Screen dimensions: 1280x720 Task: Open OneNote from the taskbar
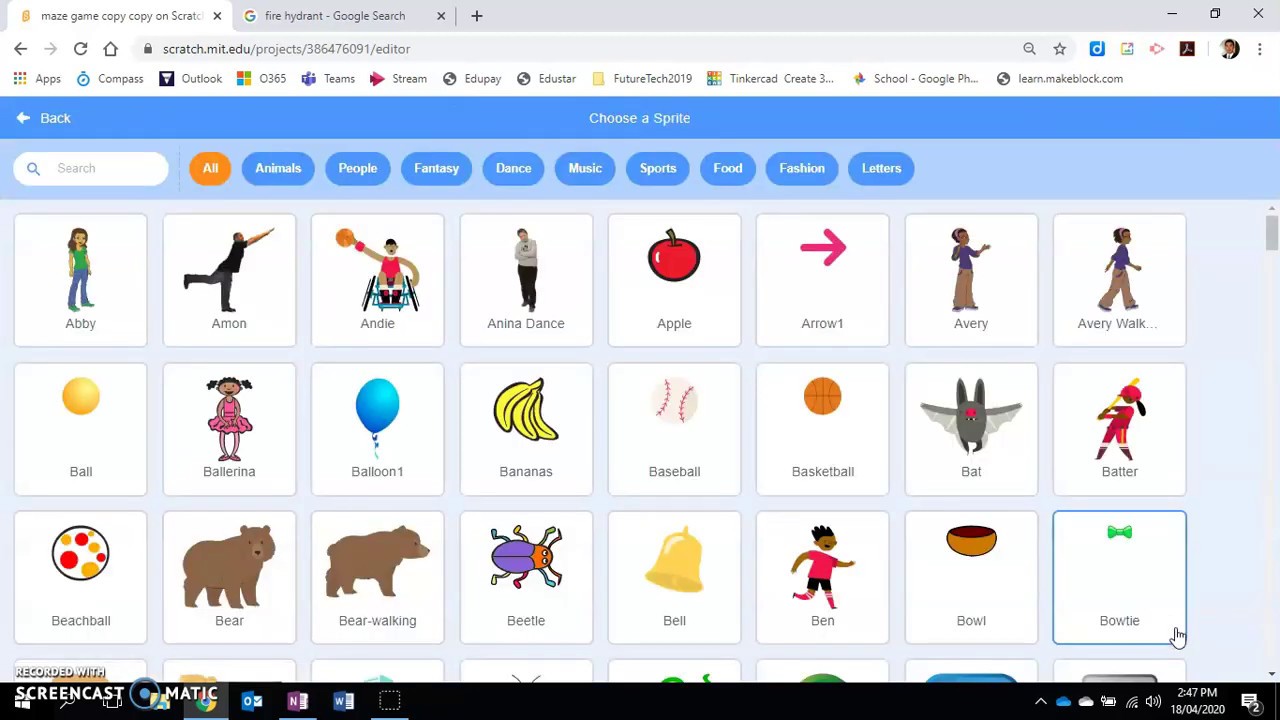(x=298, y=701)
